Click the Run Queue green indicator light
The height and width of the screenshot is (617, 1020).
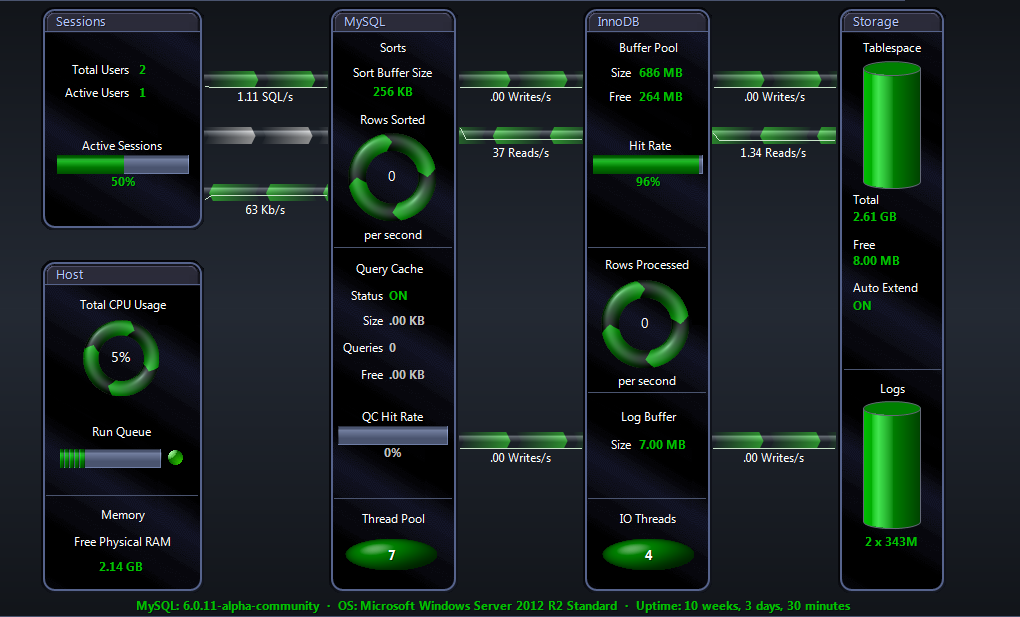tap(175, 458)
